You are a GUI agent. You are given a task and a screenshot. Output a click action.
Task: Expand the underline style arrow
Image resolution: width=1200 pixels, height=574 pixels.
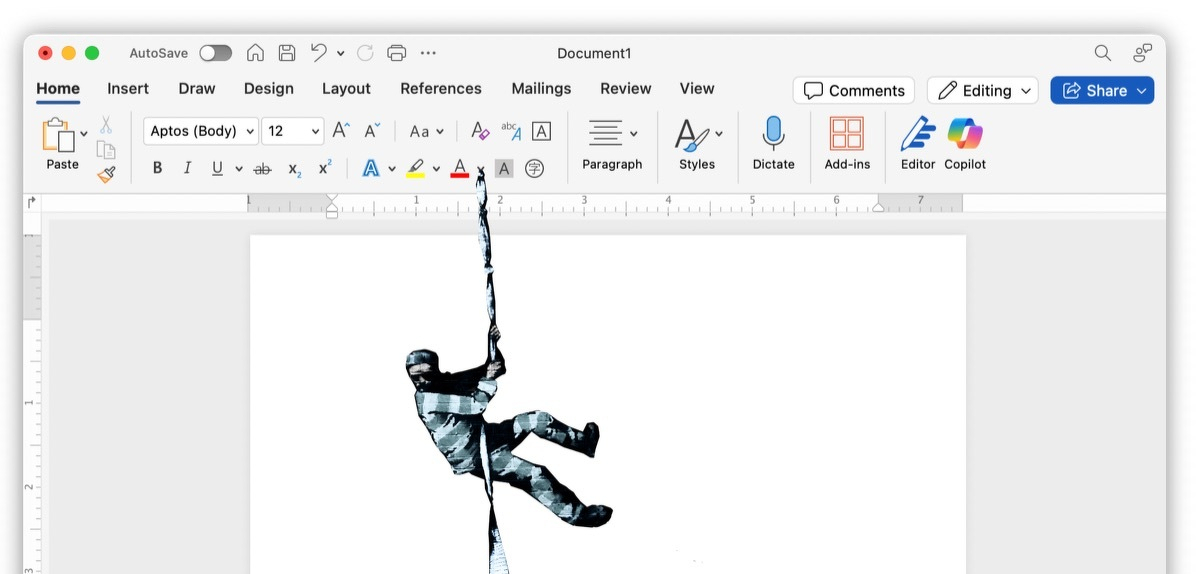click(239, 169)
